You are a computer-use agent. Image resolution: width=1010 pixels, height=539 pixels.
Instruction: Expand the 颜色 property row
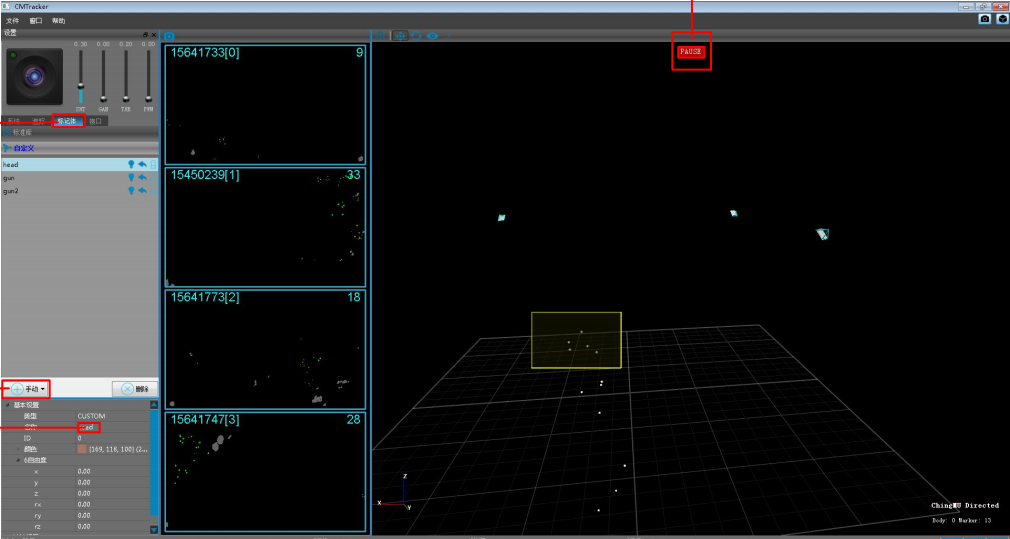coord(18,449)
